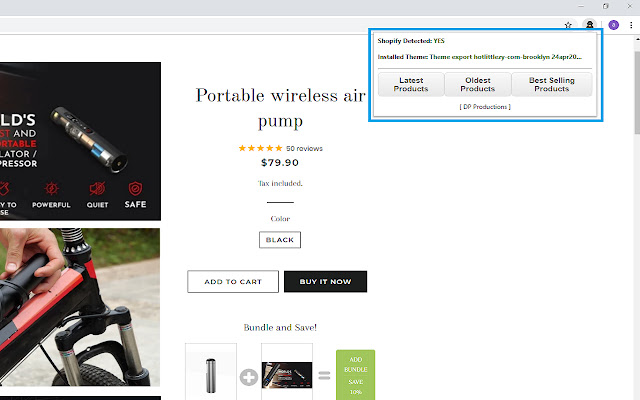640x400 pixels.
Task: Open the 50 reviews link
Action: click(x=304, y=149)
